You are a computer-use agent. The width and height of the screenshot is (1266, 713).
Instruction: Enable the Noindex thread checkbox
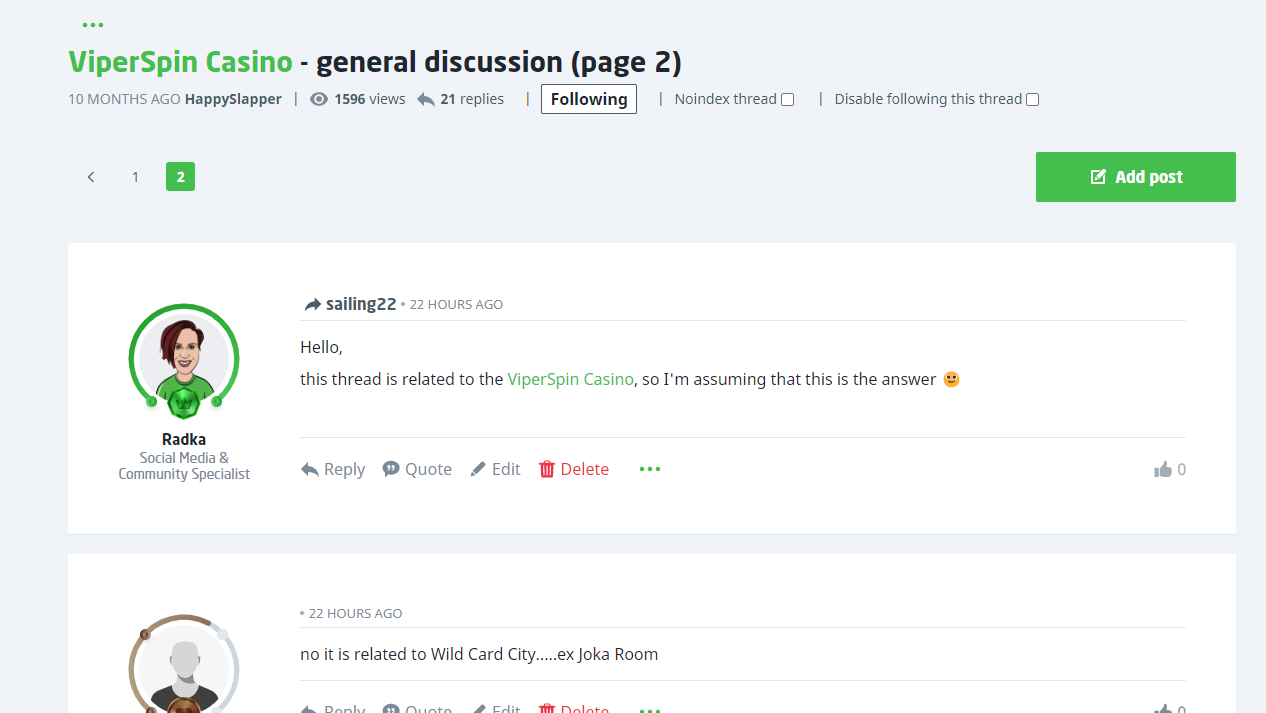[x=788, y=100]
